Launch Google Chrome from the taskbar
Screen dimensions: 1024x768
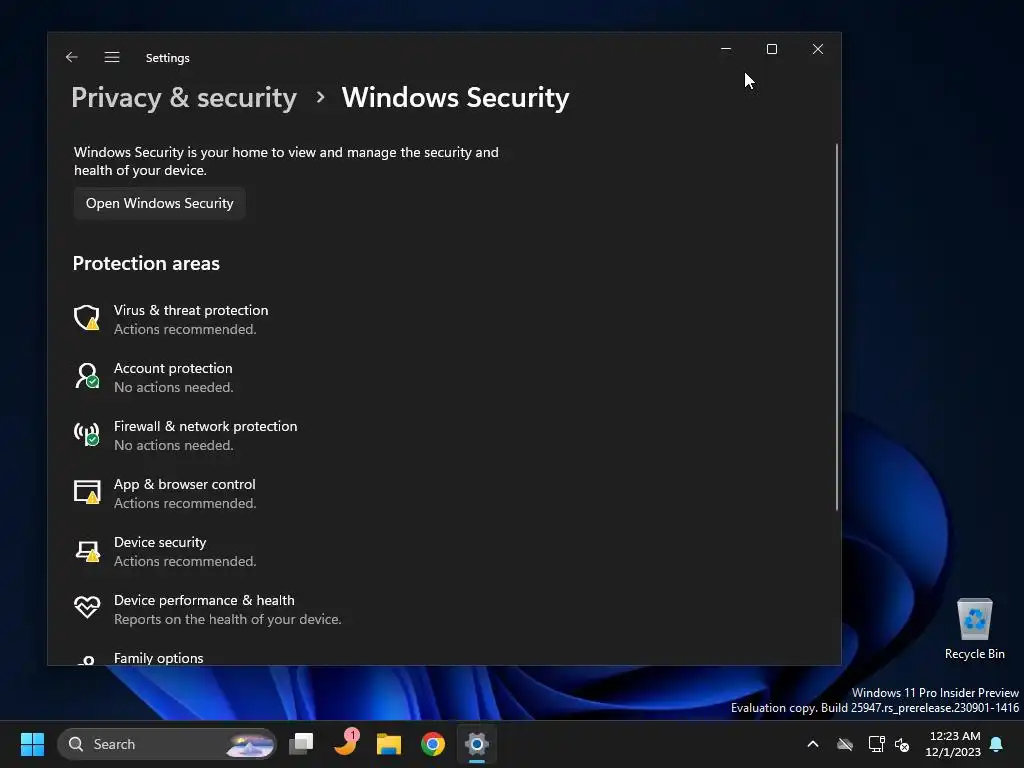click(433, 744)
